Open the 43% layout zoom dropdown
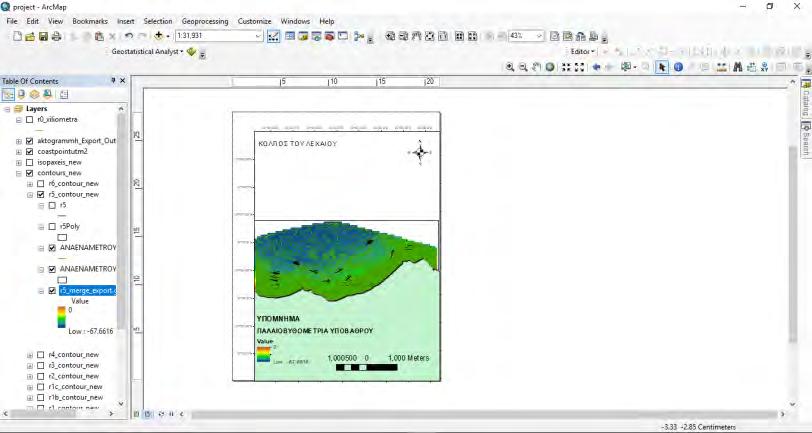812x433 pixels. point(539,36)
